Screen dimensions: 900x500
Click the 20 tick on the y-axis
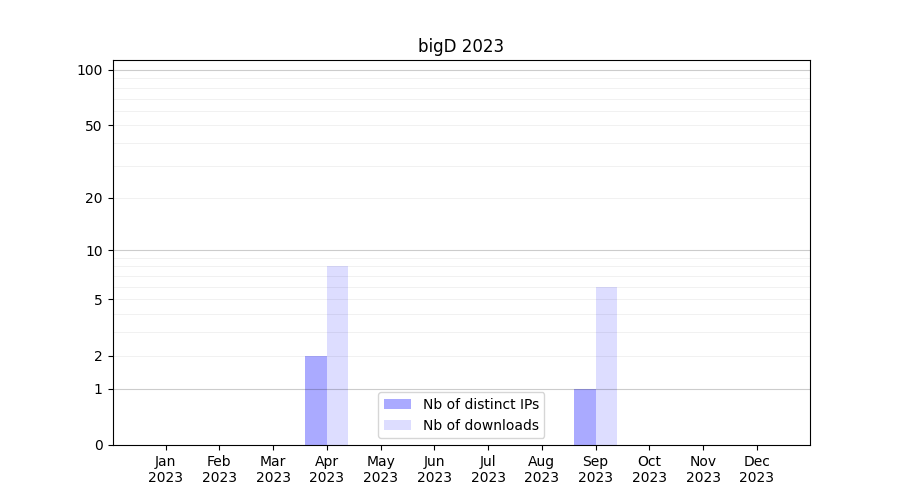point(94,198)
